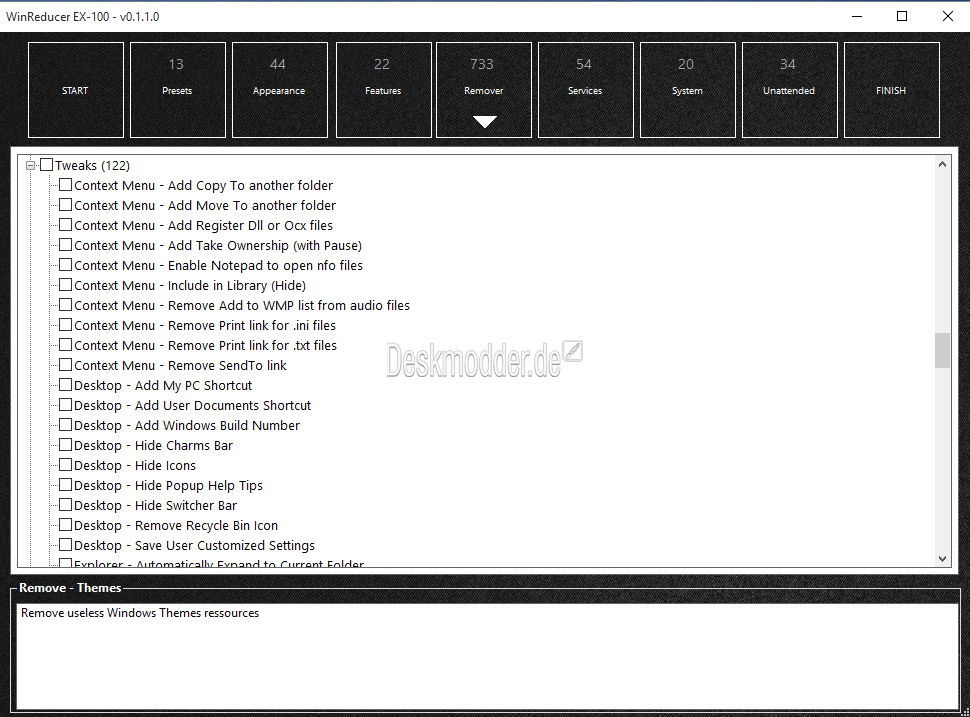Check Include in Library (Hide) checkbox

[66, 285]
